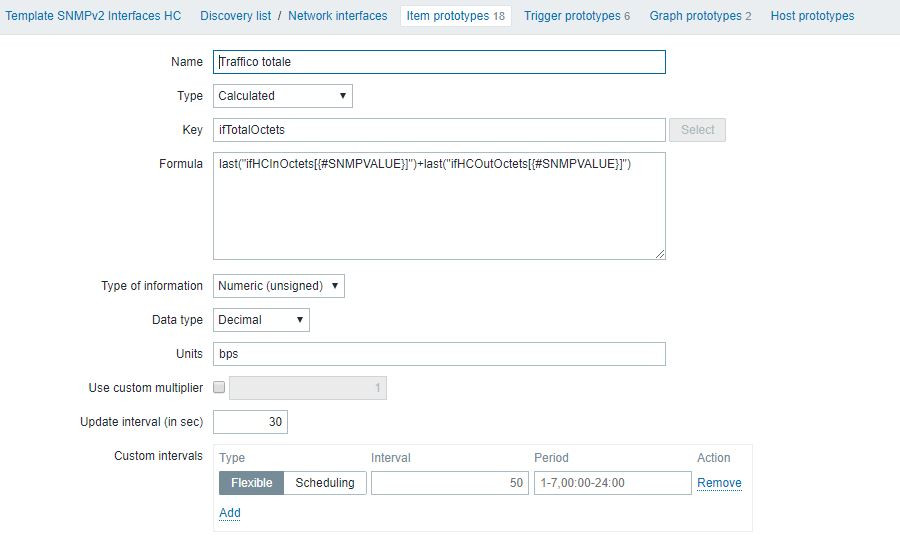The image size is (900, 540).
Task: Go to Discovery list link
Action: 236,16
